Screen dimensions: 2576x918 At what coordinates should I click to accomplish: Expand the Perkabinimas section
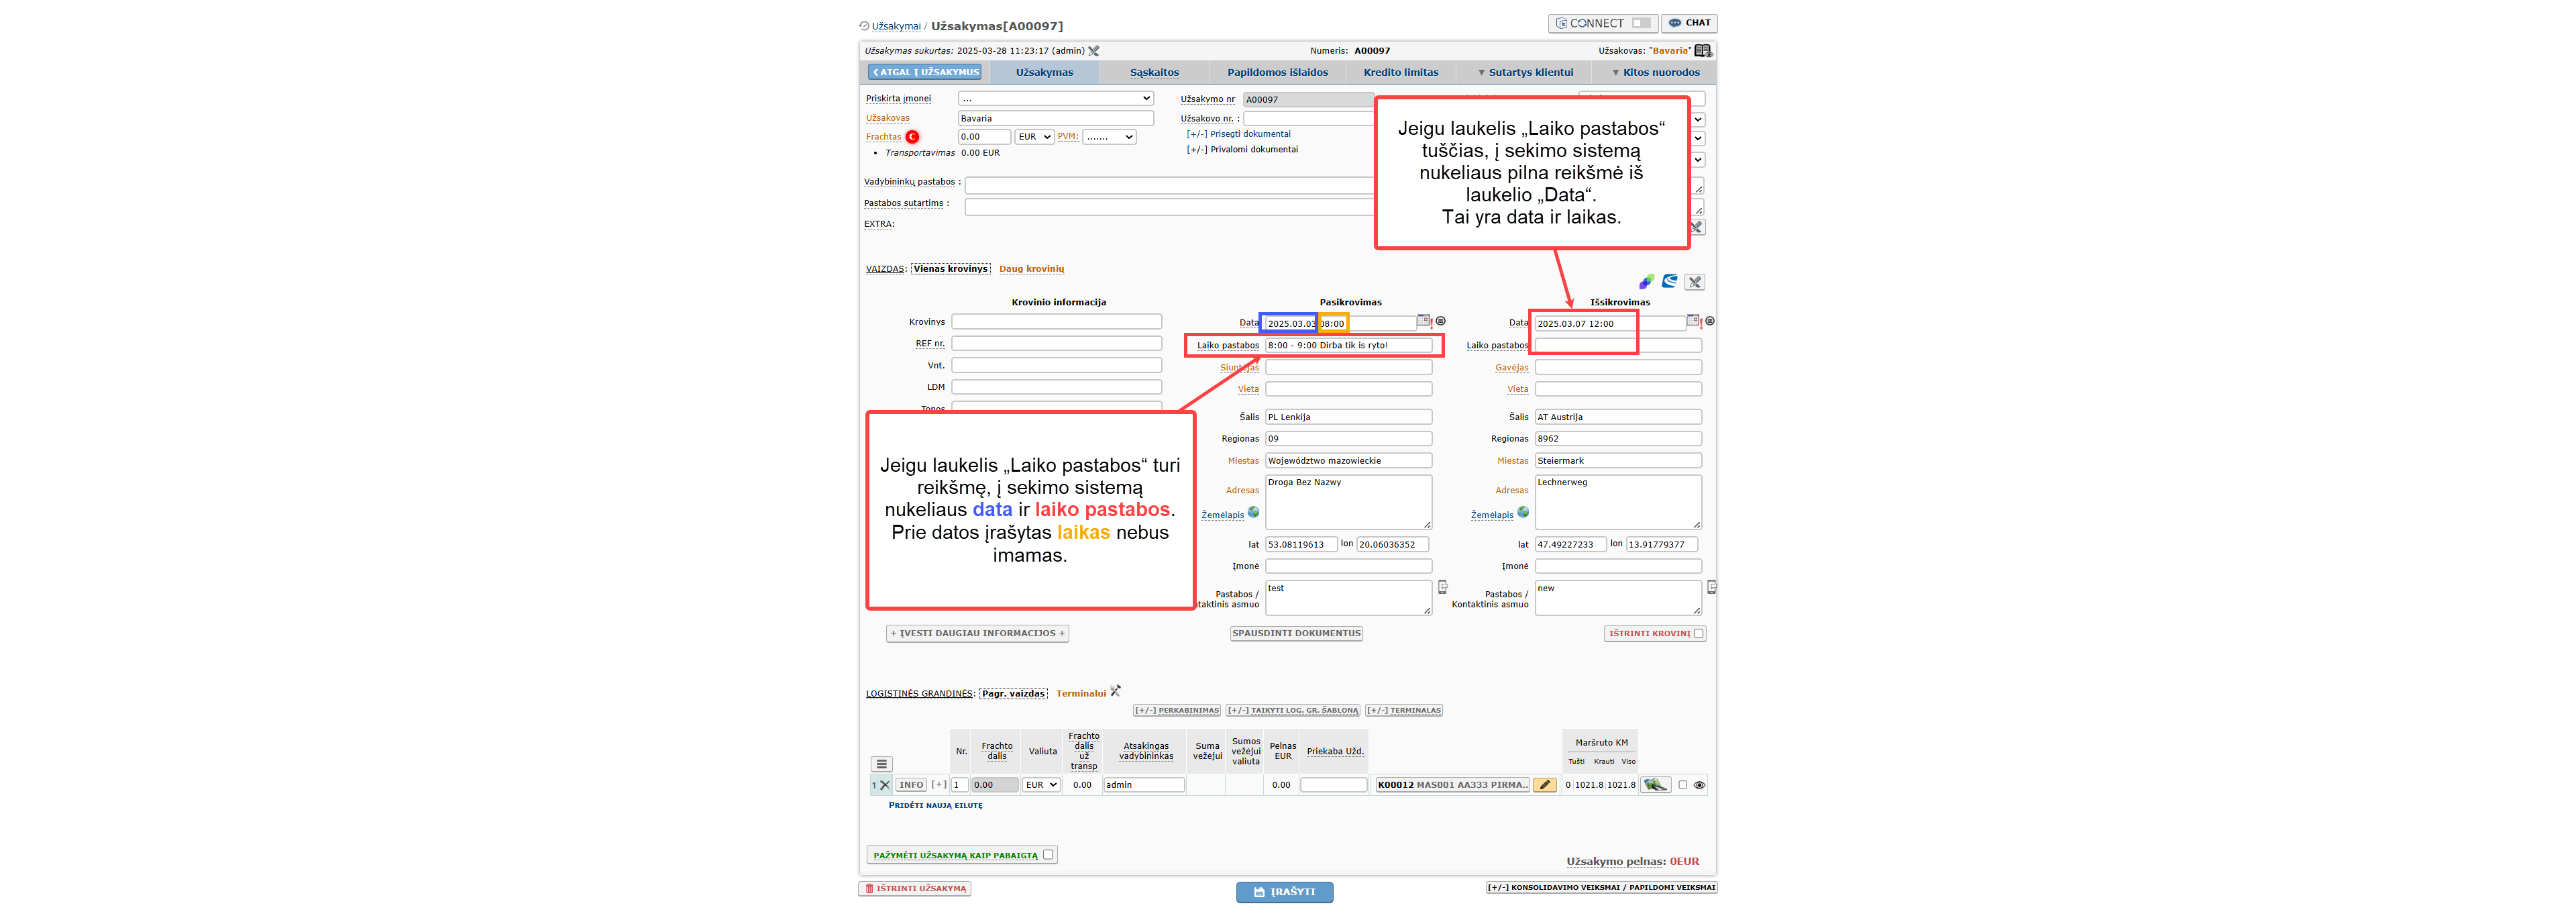tap(1177, 711)
